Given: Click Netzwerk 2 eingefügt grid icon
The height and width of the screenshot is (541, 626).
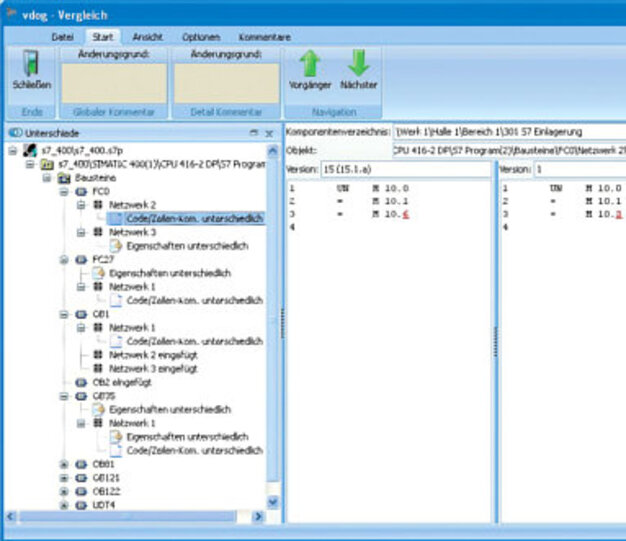Looking at the screenshot, I should pyautogui.click(x=98, y=355).
